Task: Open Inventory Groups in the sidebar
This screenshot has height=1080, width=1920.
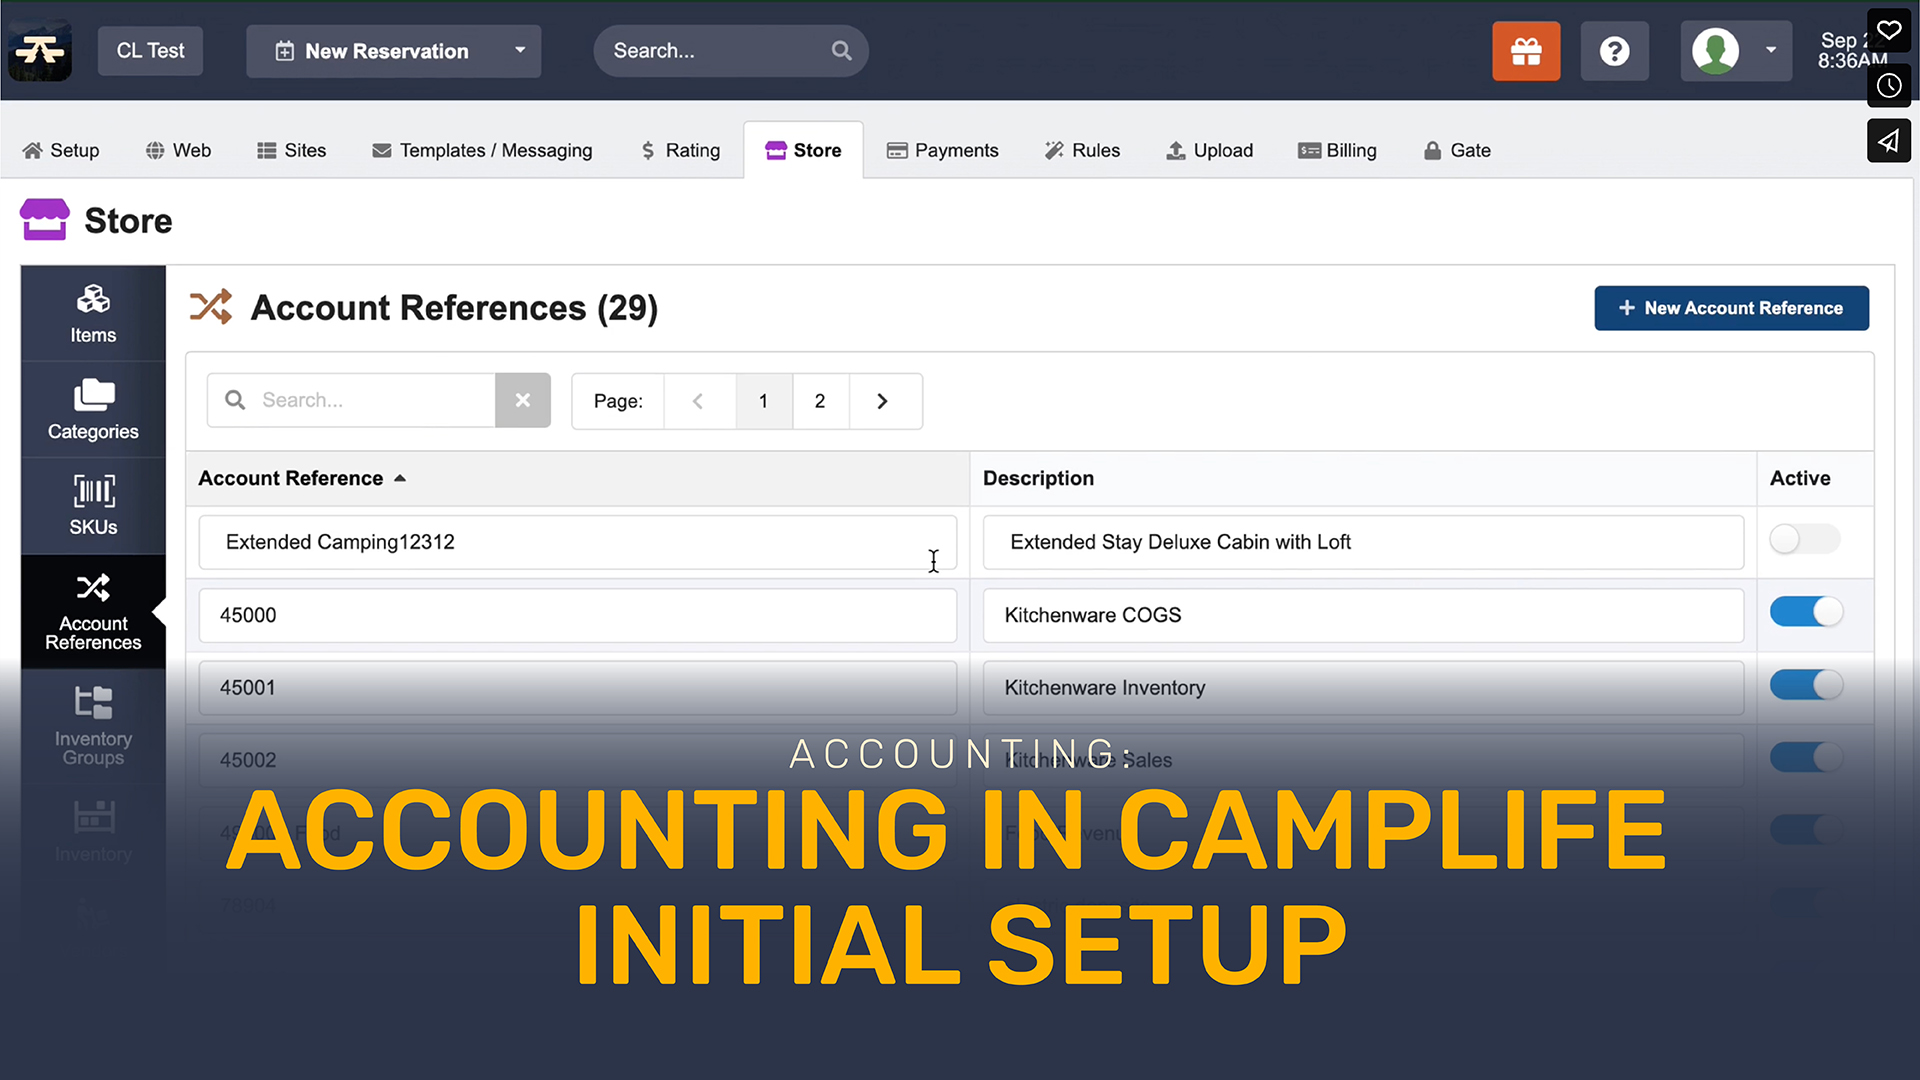Action: (93, 727)
